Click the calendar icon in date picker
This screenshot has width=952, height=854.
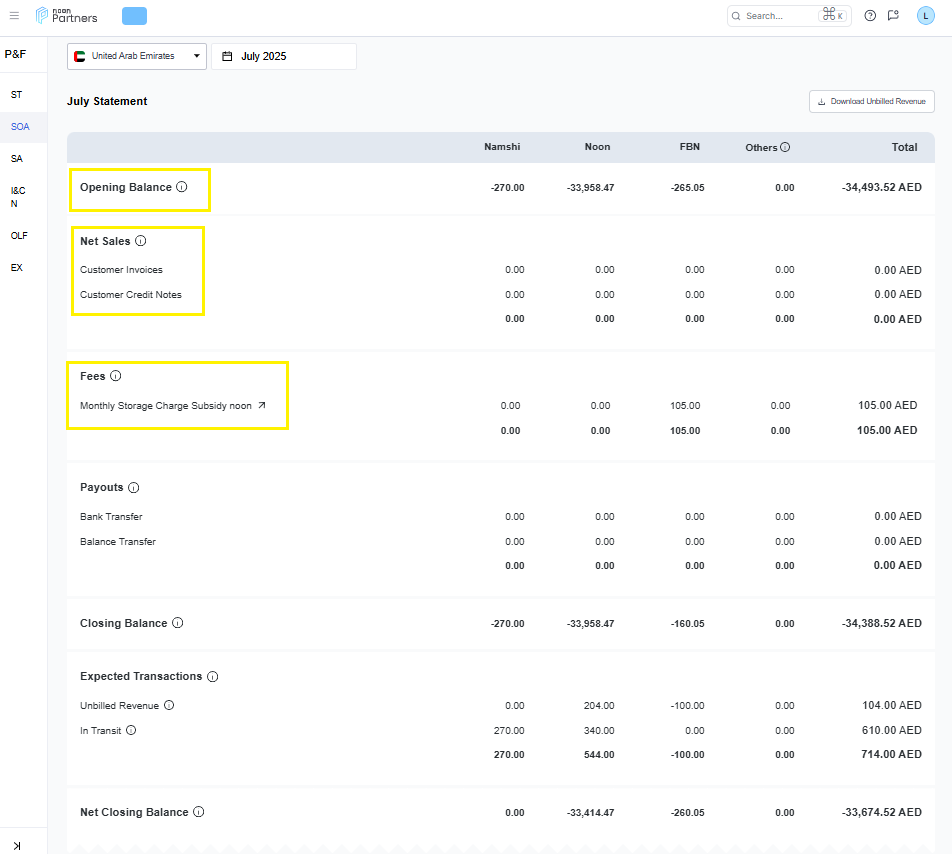(x=227, y=56)
